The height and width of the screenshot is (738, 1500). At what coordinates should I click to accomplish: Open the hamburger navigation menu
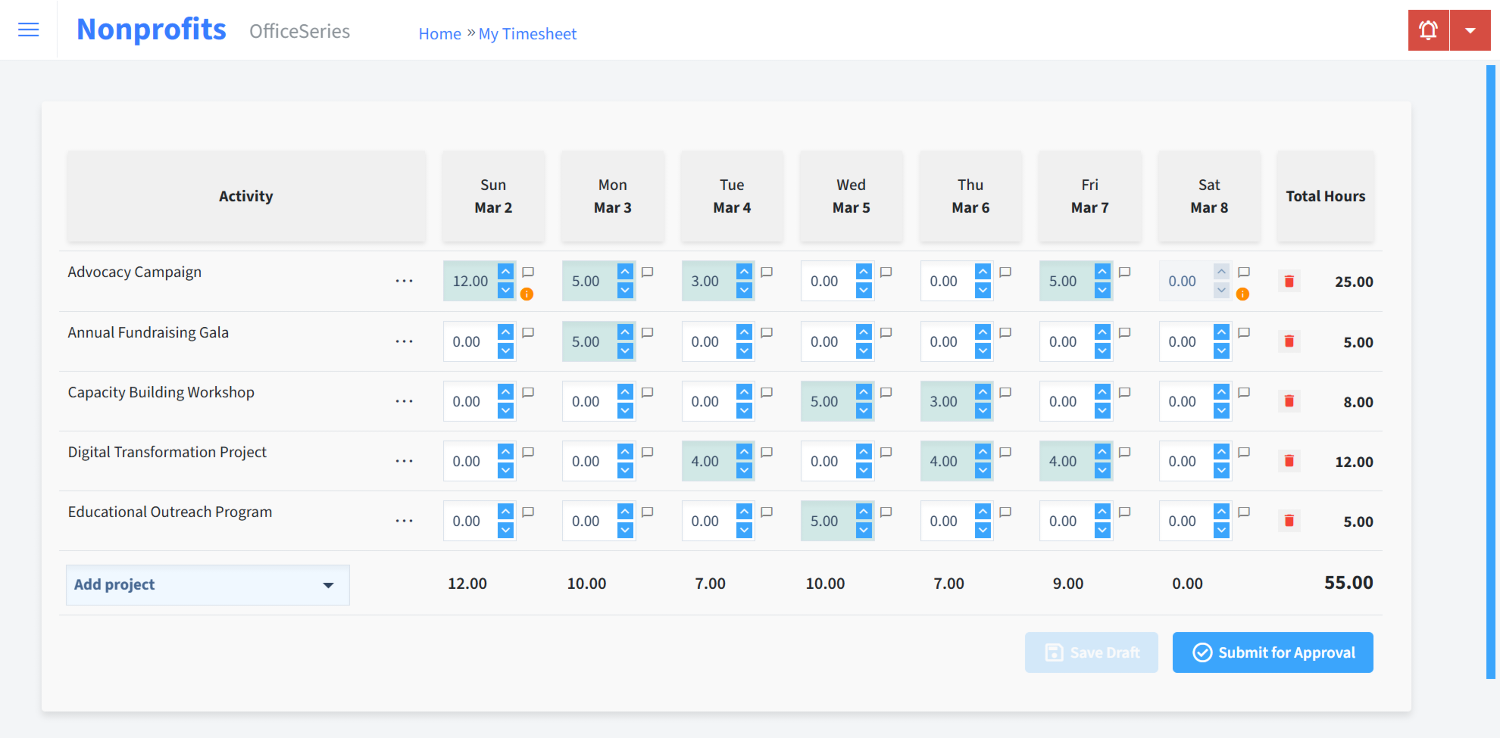(28, 29)
